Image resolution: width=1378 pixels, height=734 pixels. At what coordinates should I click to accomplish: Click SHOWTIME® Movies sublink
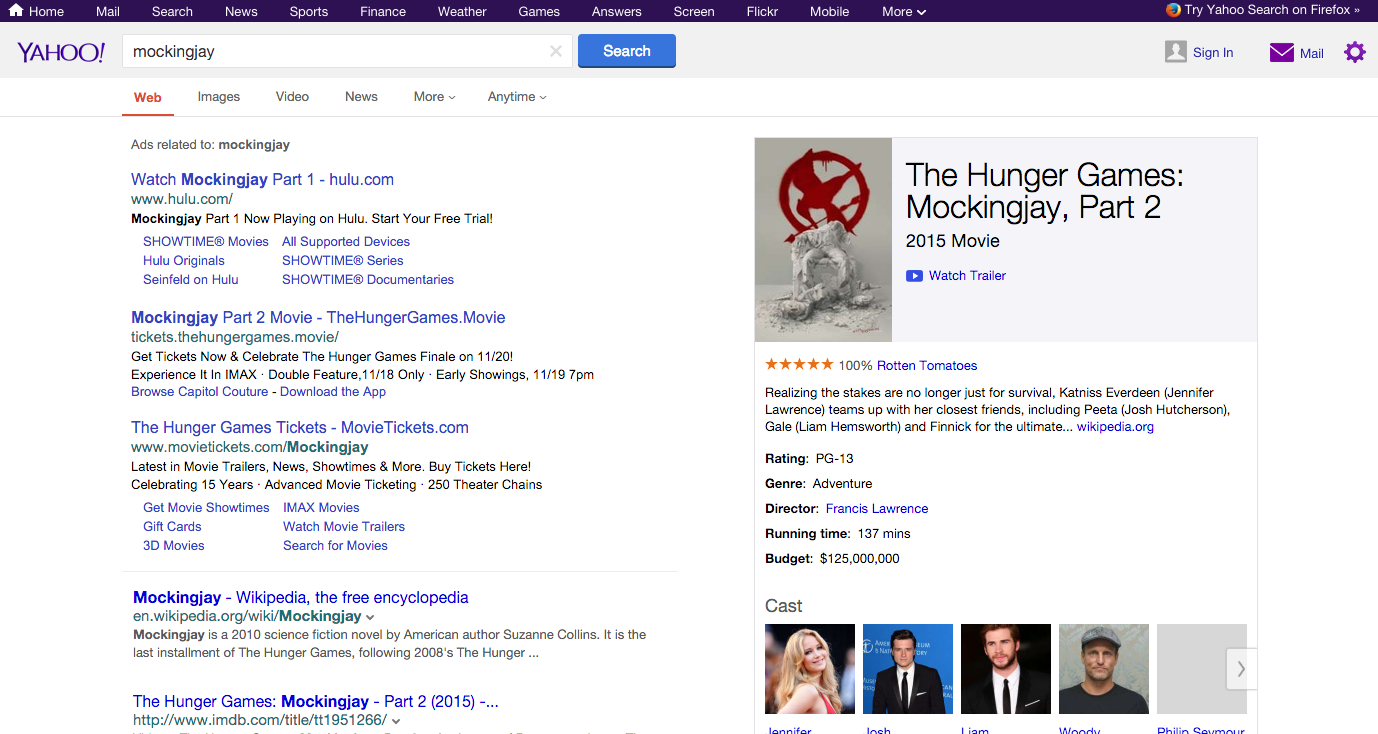click(206, 242)
